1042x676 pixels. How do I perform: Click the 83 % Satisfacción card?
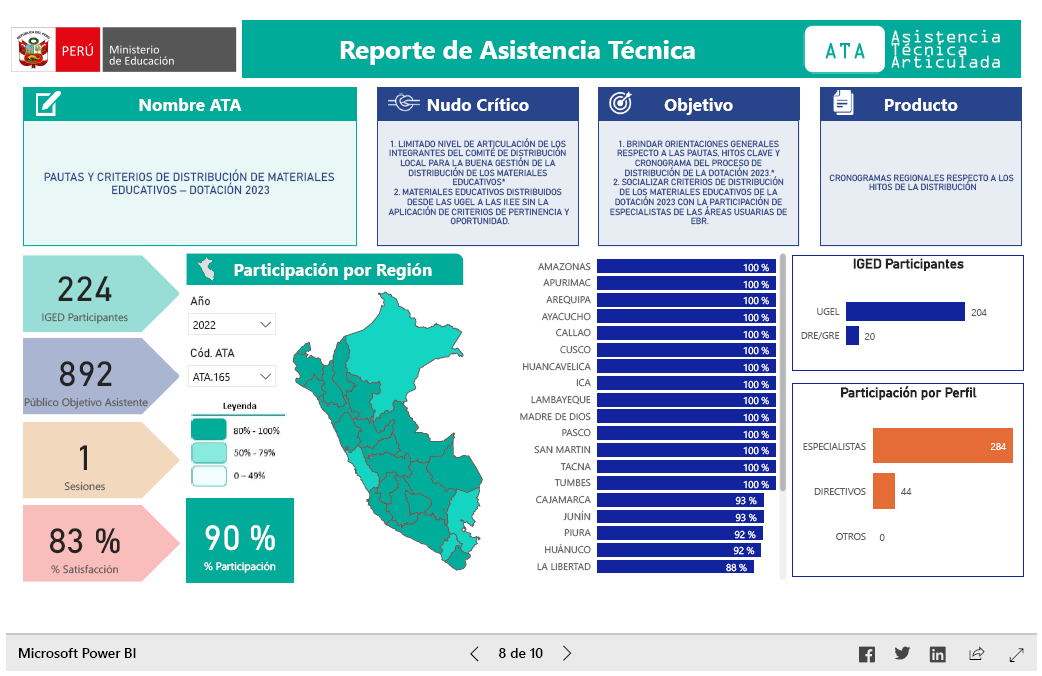tap(100, 543)
